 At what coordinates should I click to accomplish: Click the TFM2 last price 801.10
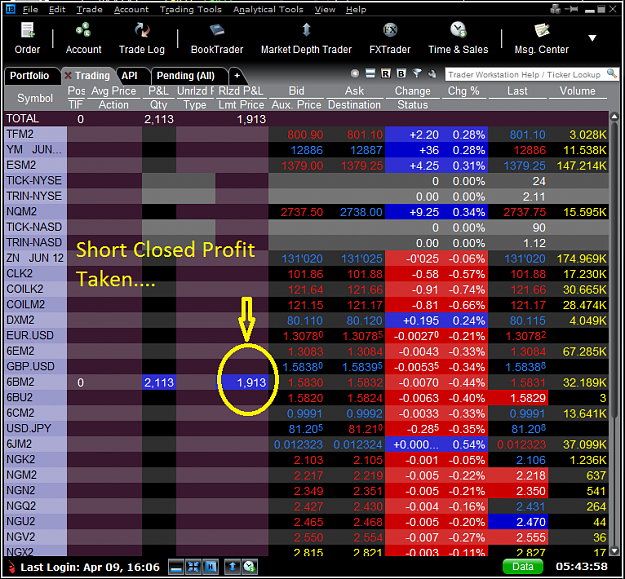[527, 135]
